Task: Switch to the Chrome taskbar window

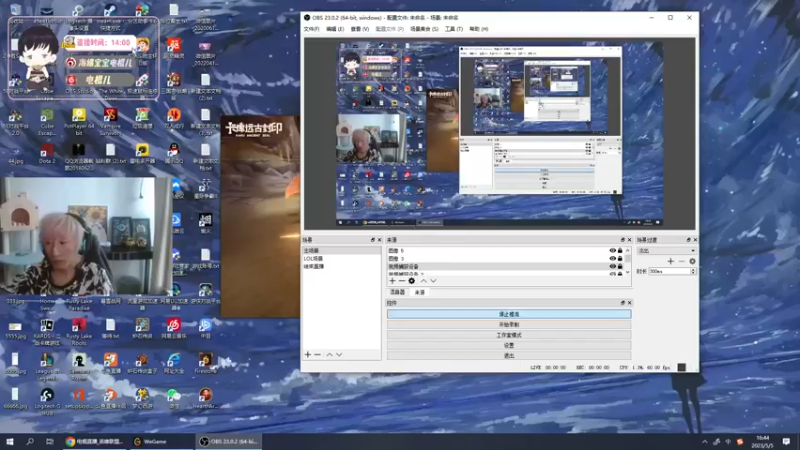Action: pos(95,441)
